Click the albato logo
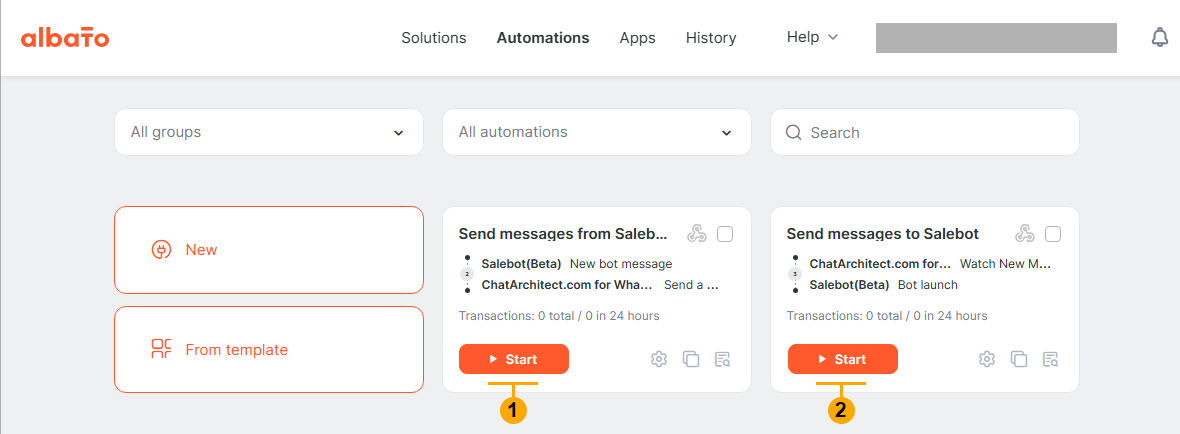 pos(65,38)
